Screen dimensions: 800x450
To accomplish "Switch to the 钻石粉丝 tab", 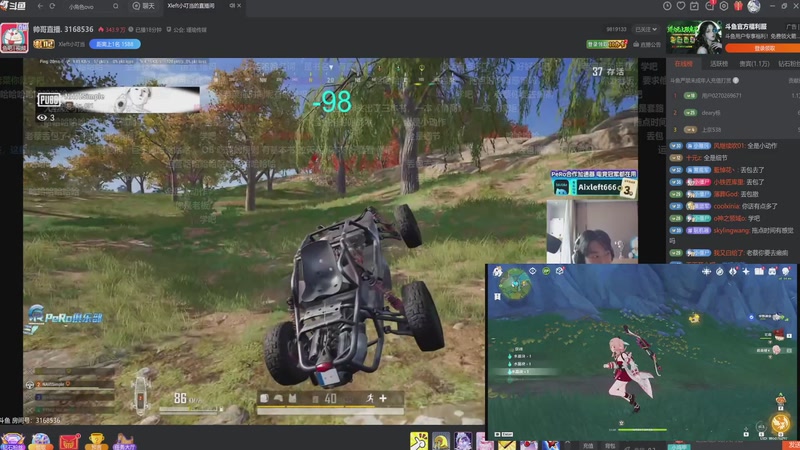I will [789, 64].
